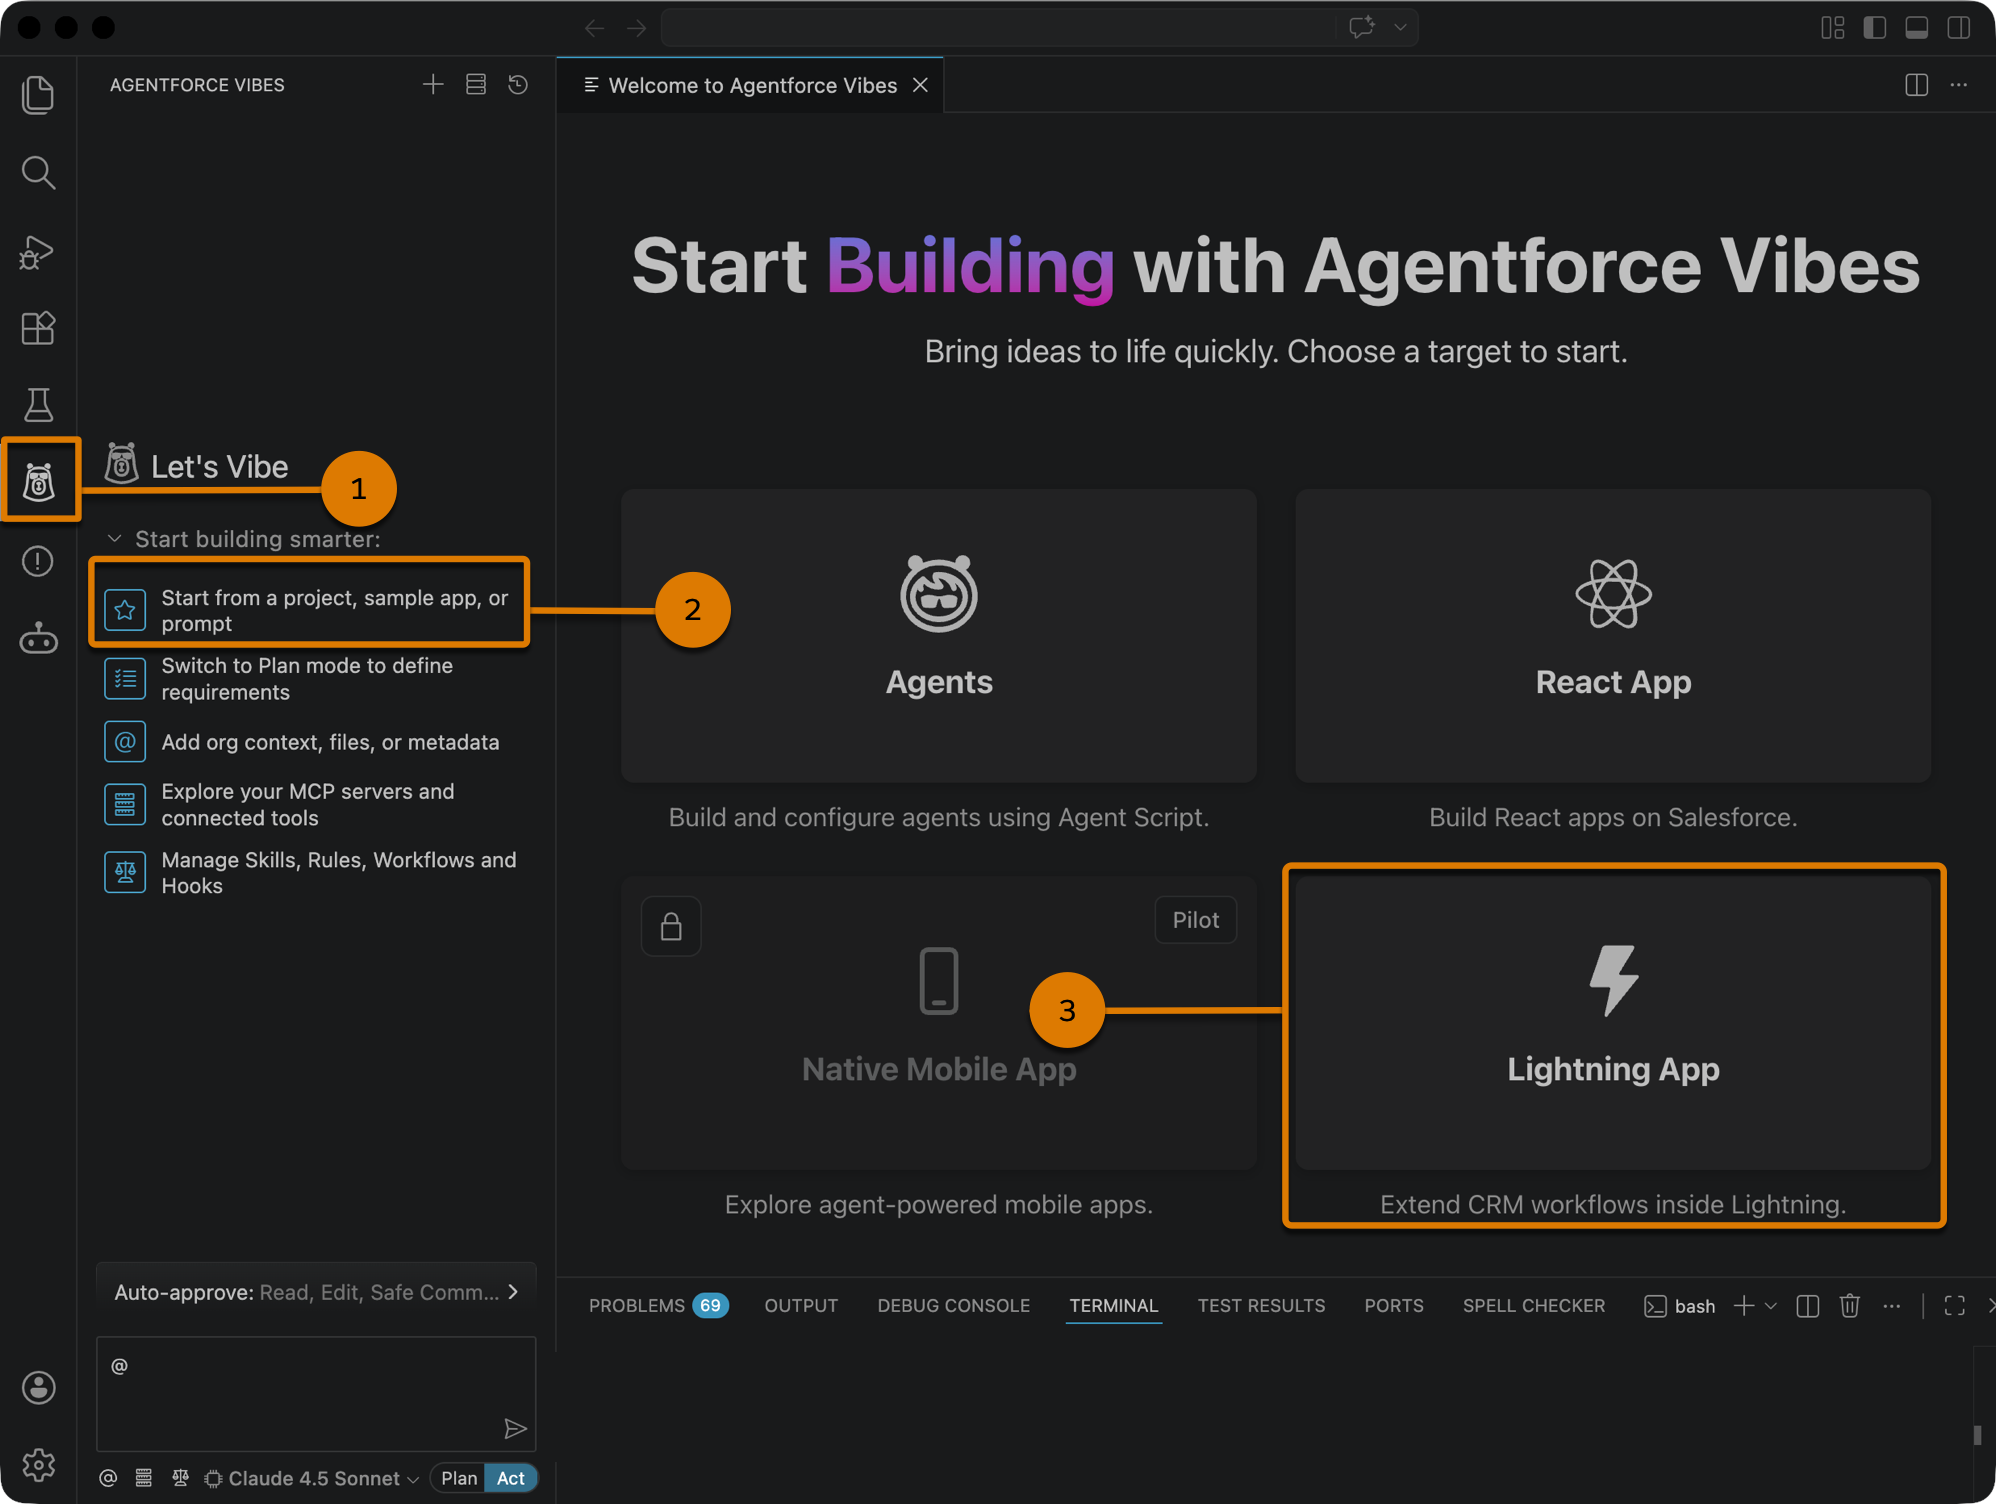Open the chat dropdown chevron in title bar
1996x1504 pixels.
(1400, 28)
